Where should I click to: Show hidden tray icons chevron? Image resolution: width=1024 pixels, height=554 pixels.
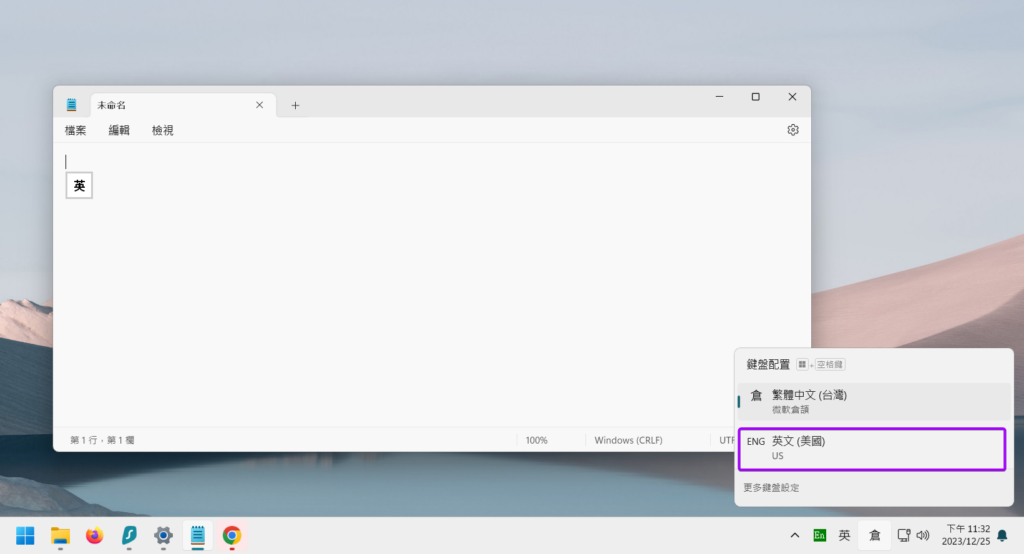(x=795, y=536)
